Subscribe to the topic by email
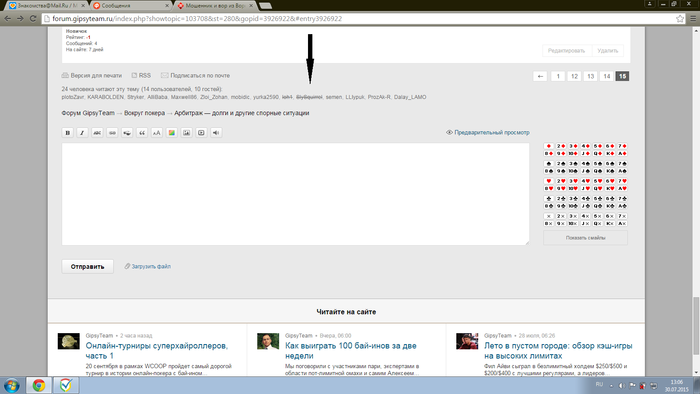 (x=196, y=75)
